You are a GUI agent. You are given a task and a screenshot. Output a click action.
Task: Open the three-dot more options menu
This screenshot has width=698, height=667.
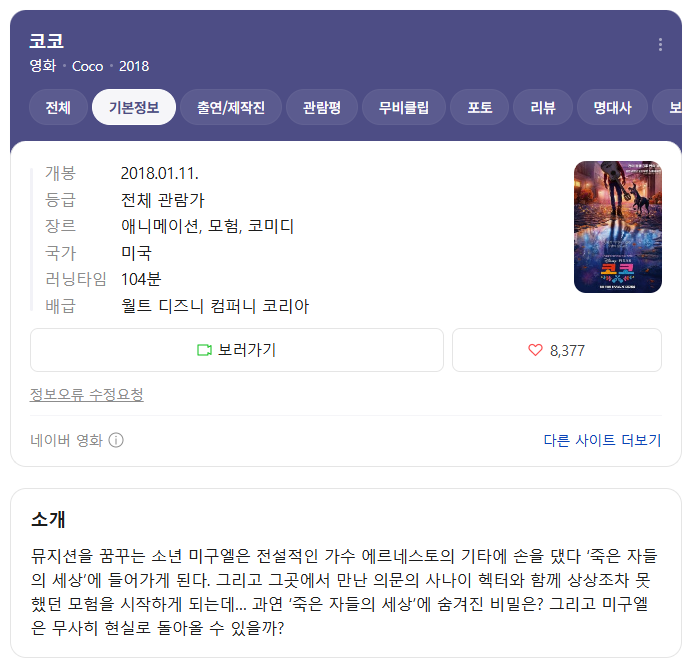click(660, 45)
